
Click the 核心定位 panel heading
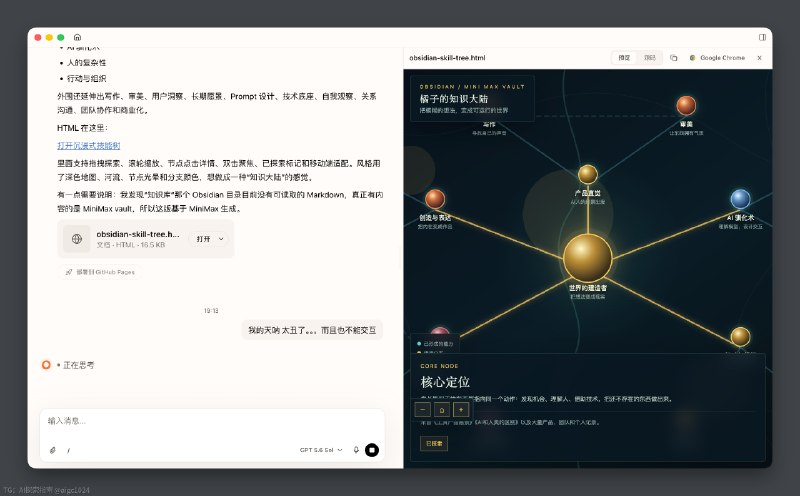tap(445, 382)
